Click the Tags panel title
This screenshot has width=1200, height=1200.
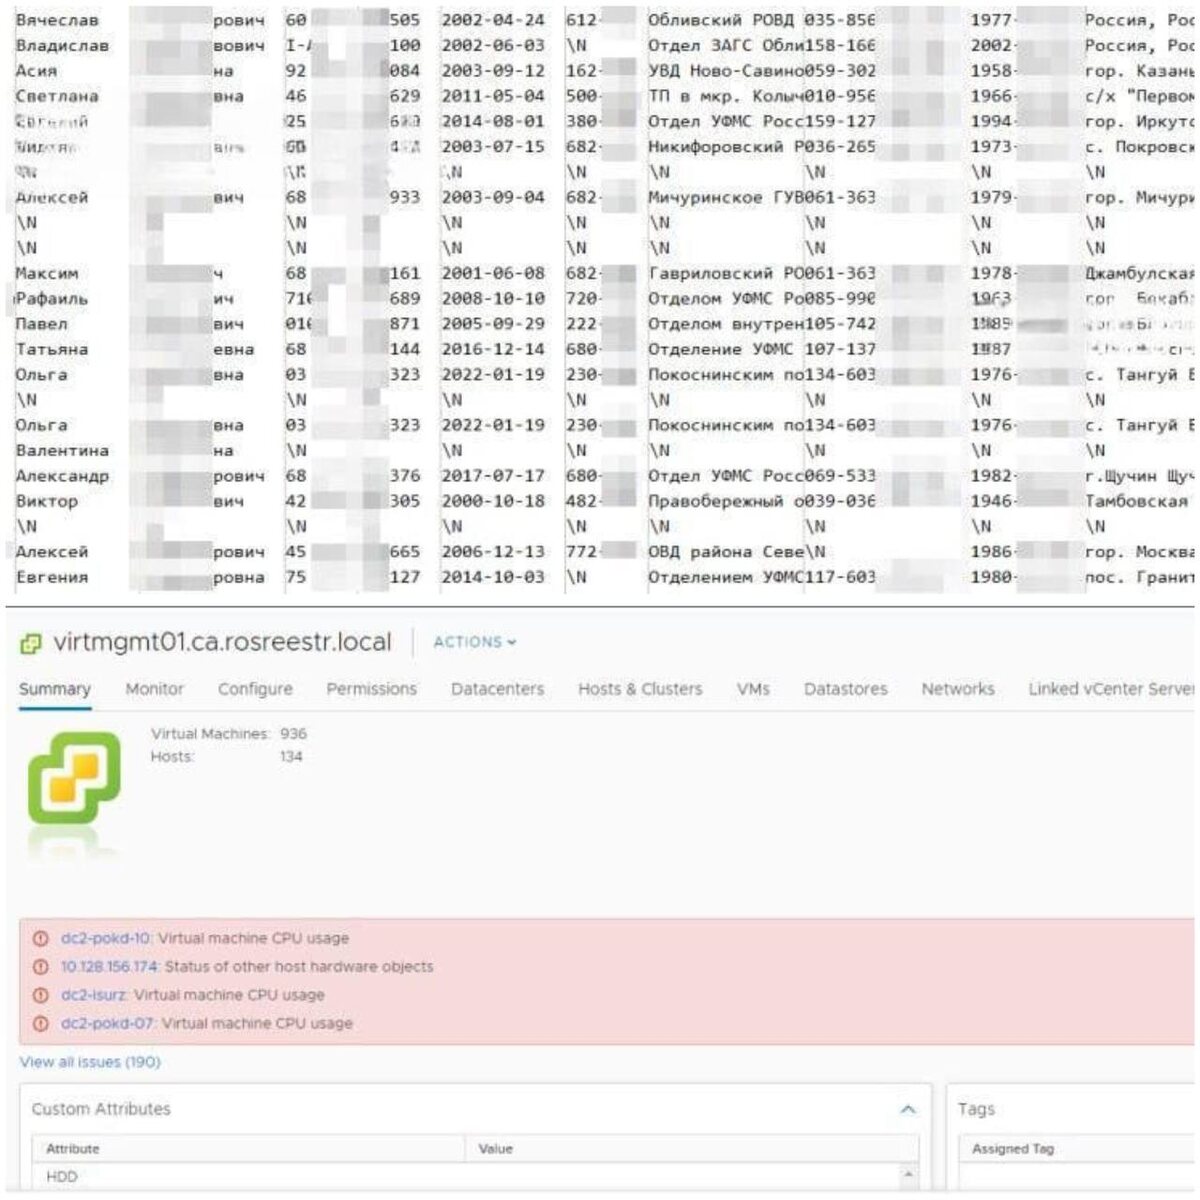976,1109
